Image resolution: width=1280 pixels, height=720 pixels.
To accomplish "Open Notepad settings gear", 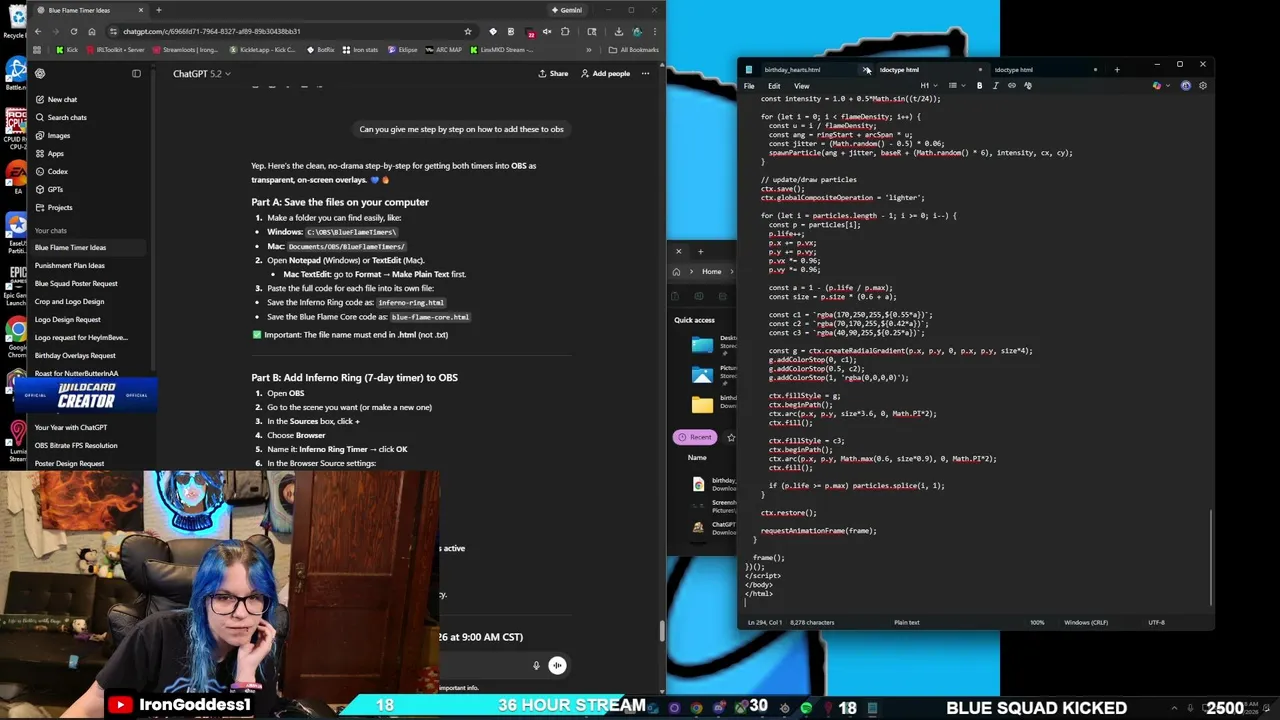I will pos(1202,86).
